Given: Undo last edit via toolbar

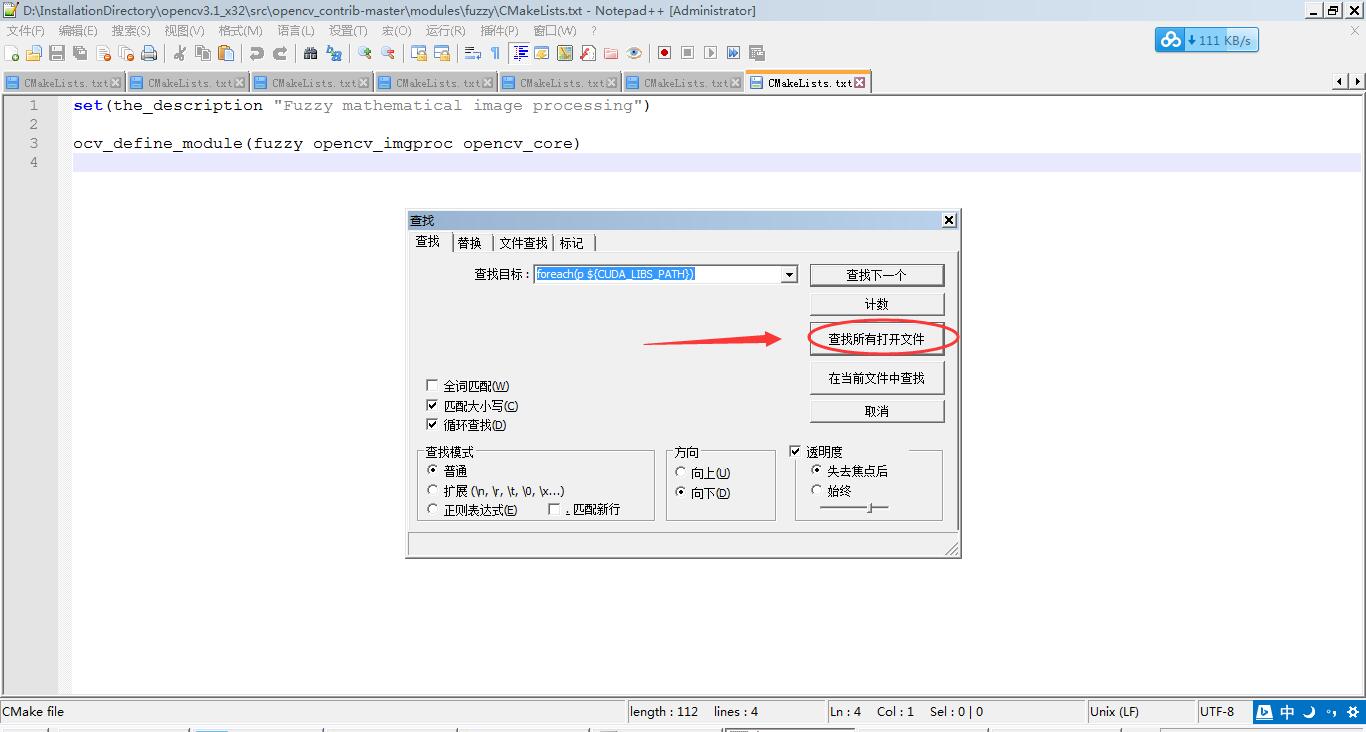Looking at the screenshot, I should [x=256, y=53].
